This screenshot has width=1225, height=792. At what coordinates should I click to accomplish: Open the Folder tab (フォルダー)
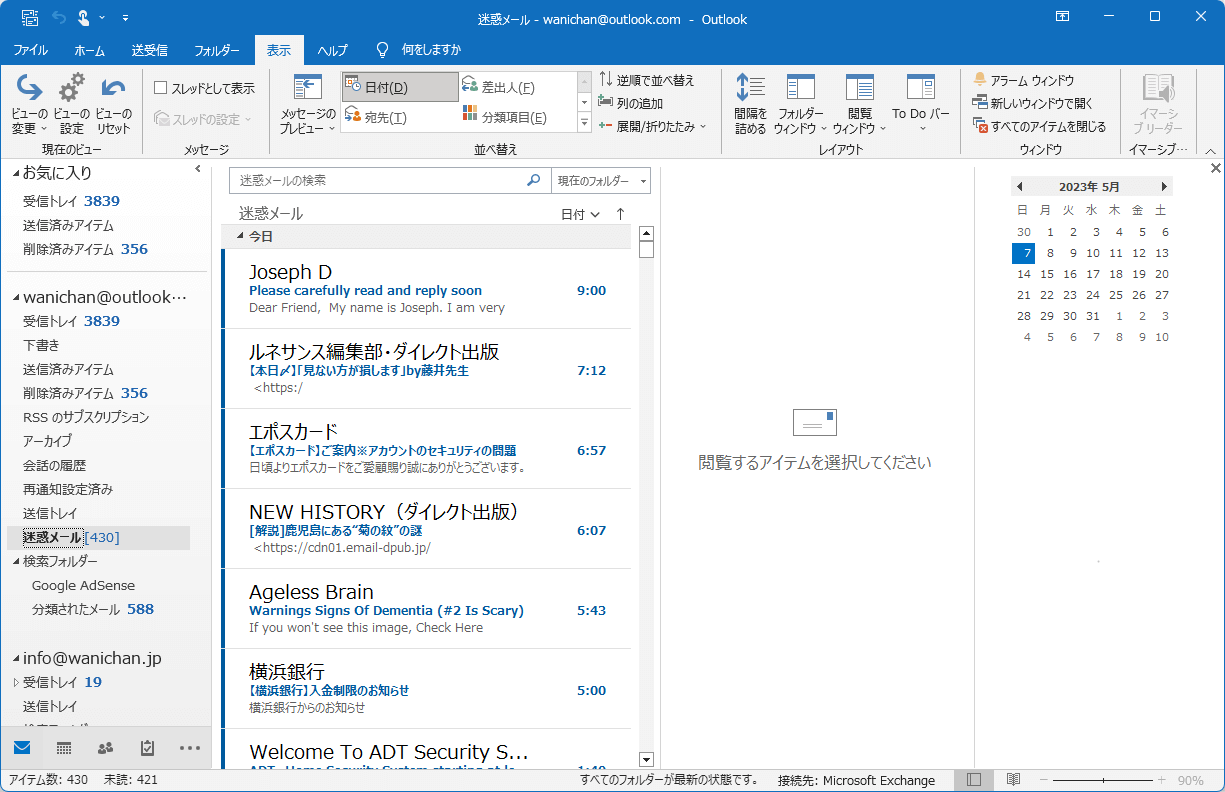click(x=217, y=50)
